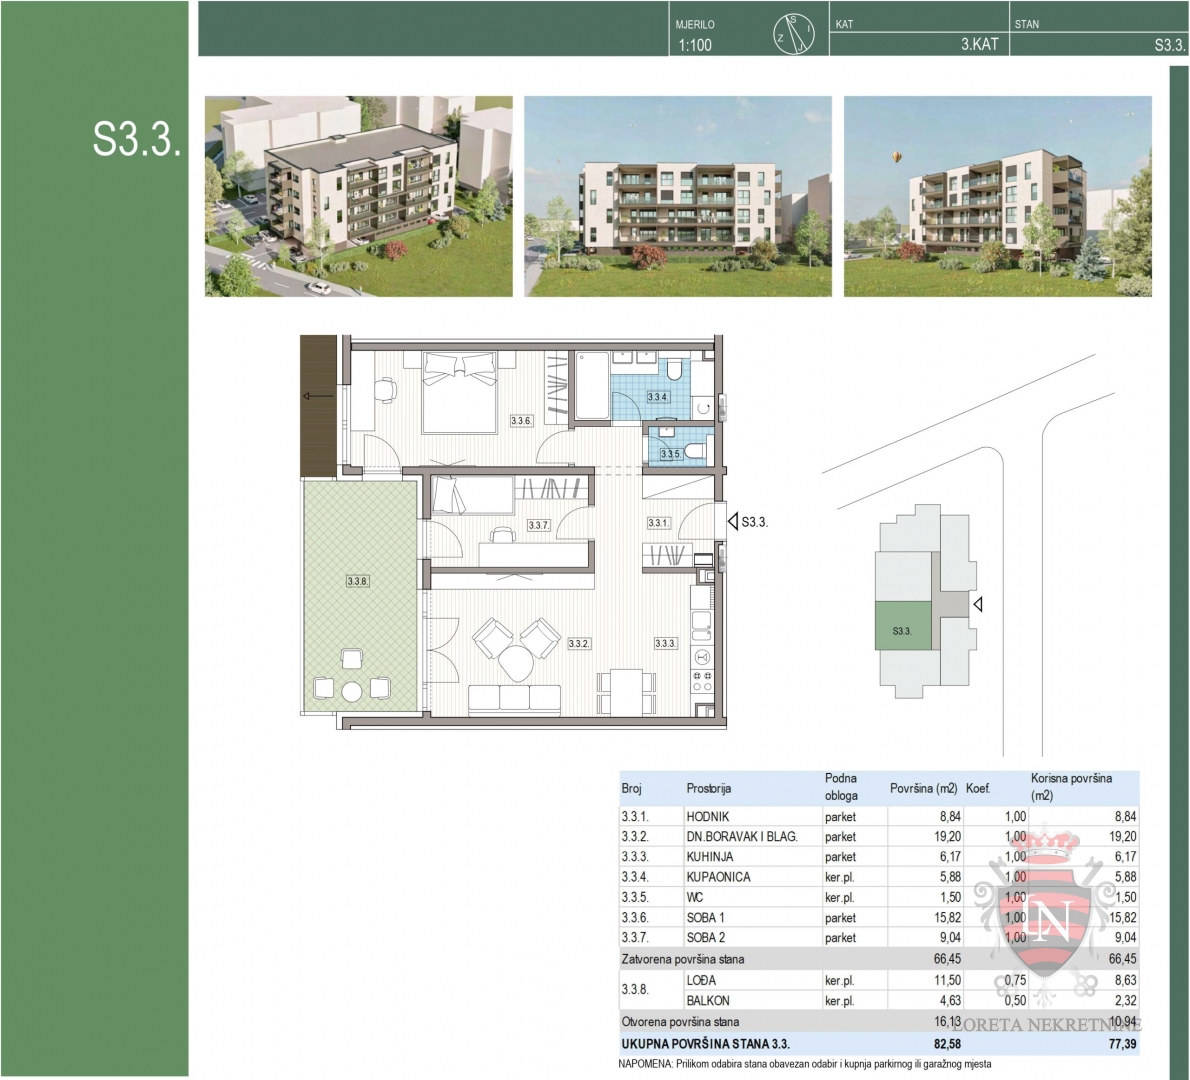Click the UKUPNA POVRŠINA STANA 3.3. total row
Screen dimensions: 1190x1080
pos(878,1043)
